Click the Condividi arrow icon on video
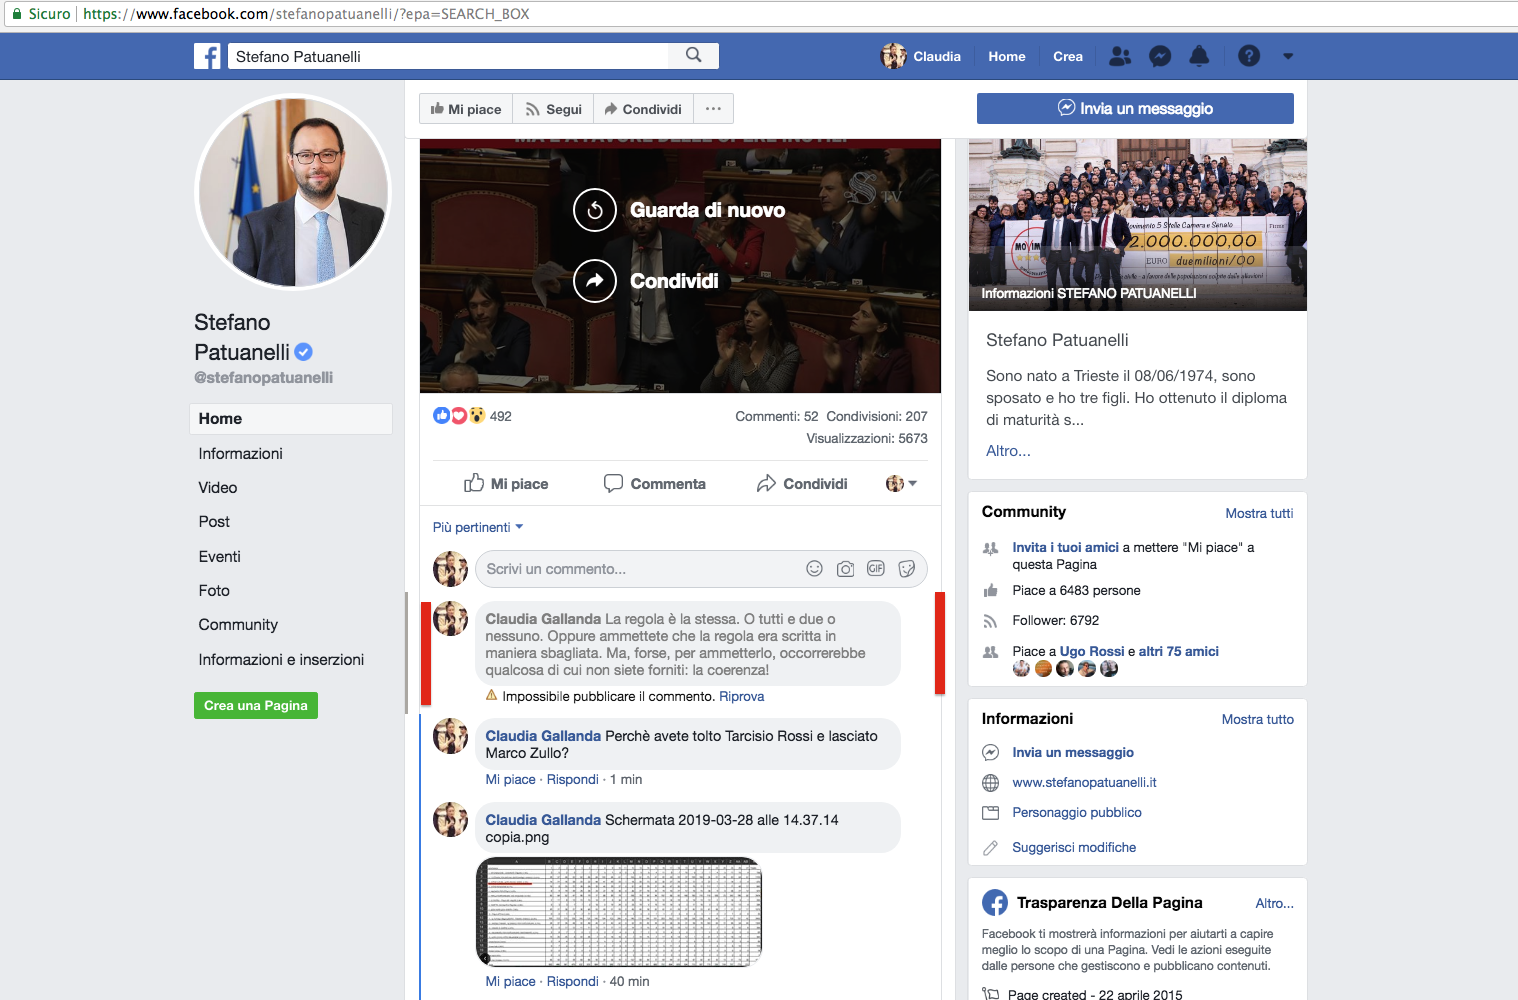1518x1000 pixels. [595, 281]
